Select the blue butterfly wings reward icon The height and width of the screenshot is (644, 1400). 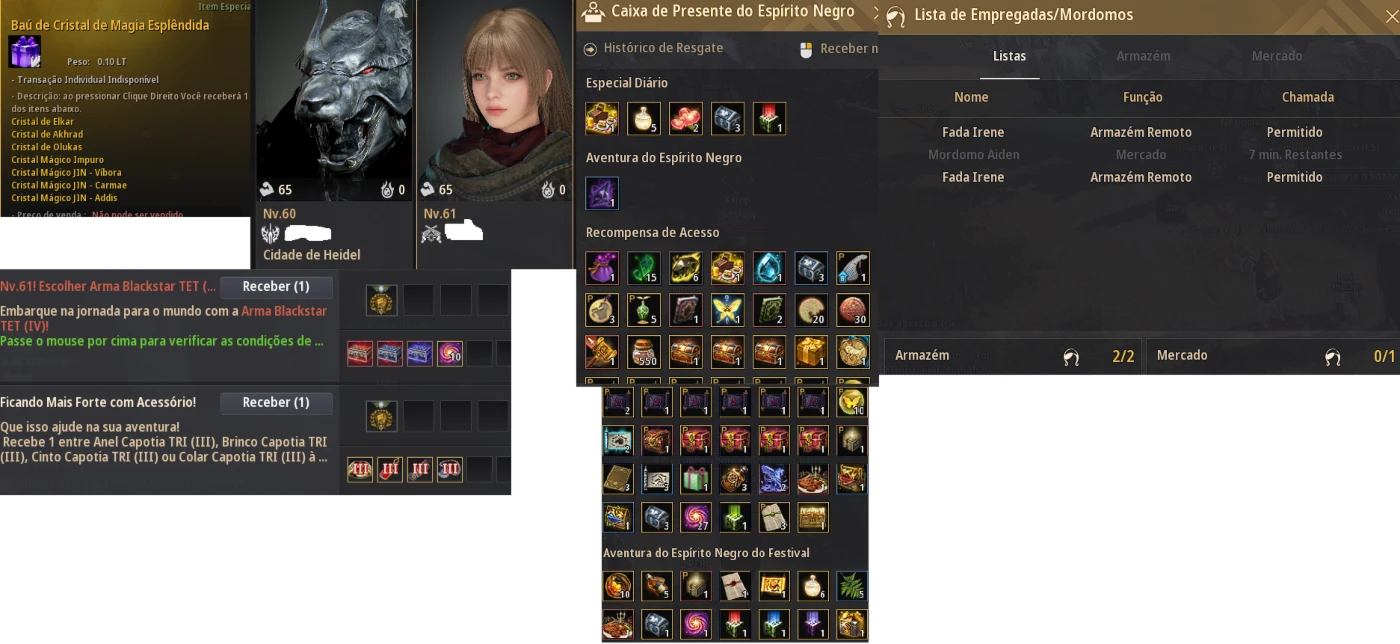(x=728, y=310)
